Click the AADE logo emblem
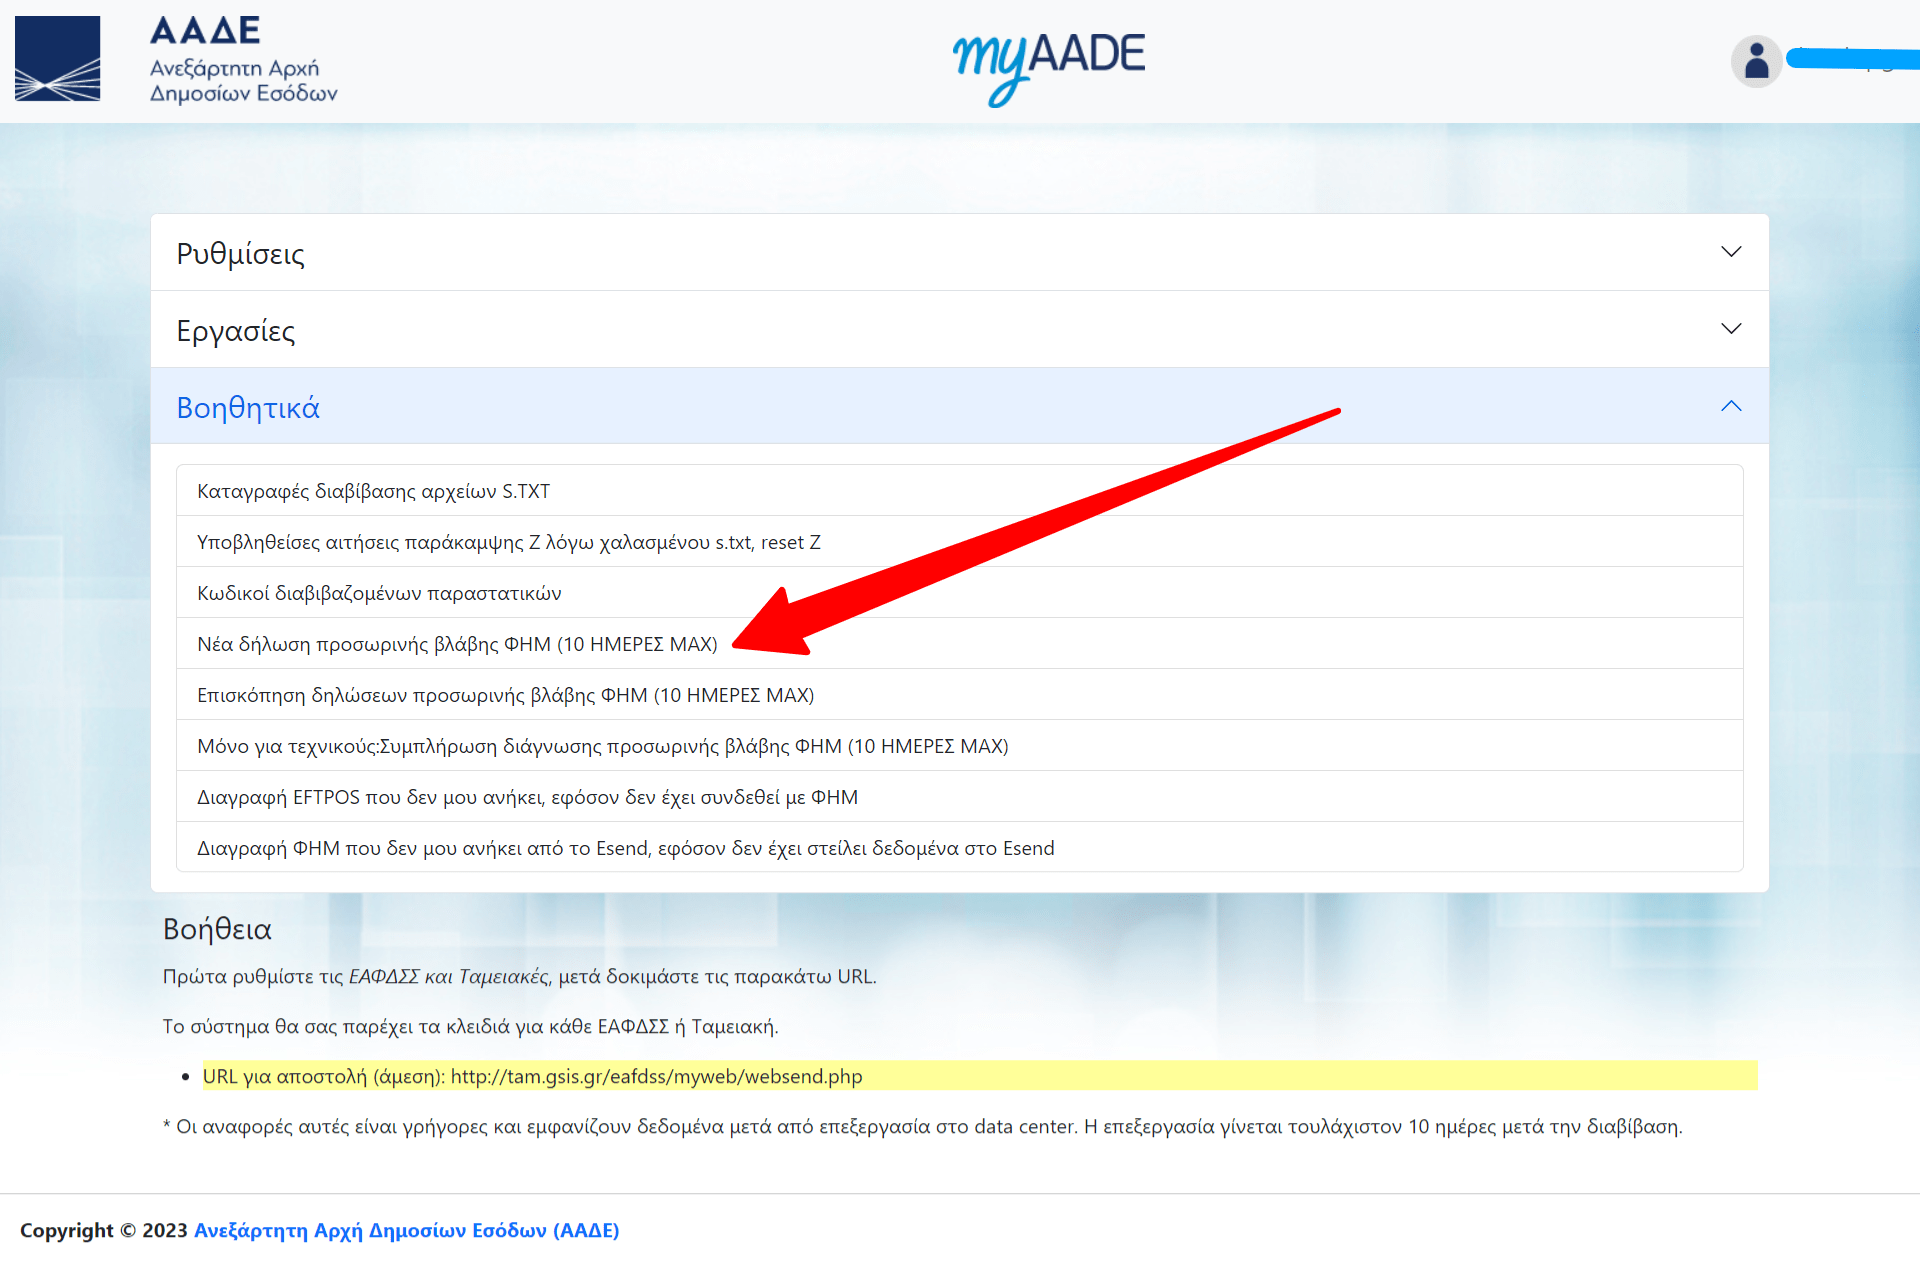 pyautogui.click(x=58, y=59)
